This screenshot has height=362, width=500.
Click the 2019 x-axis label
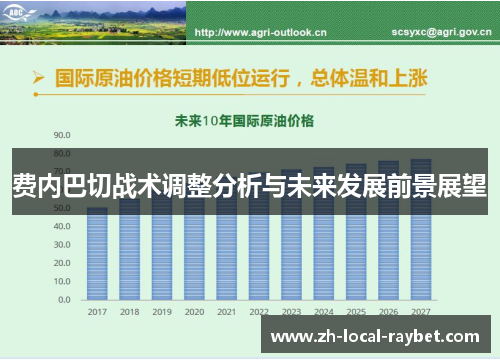pyautogui.click(x=162, y=312)
